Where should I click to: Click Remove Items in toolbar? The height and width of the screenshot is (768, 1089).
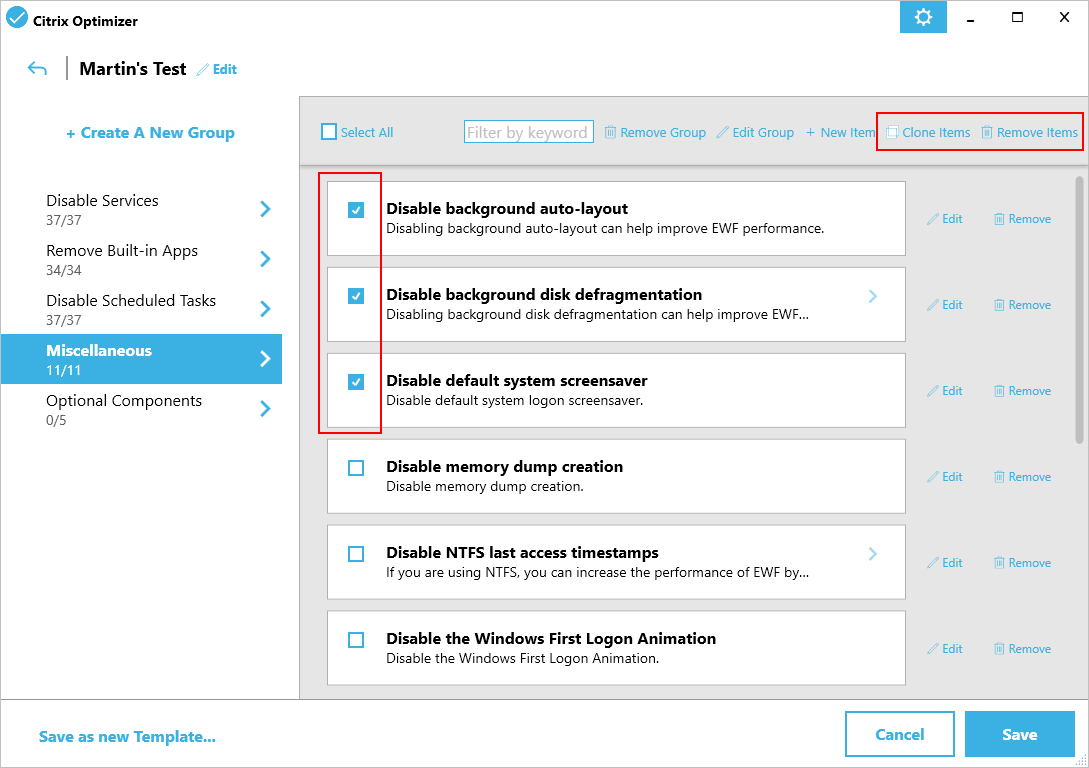click(1029, 133)
